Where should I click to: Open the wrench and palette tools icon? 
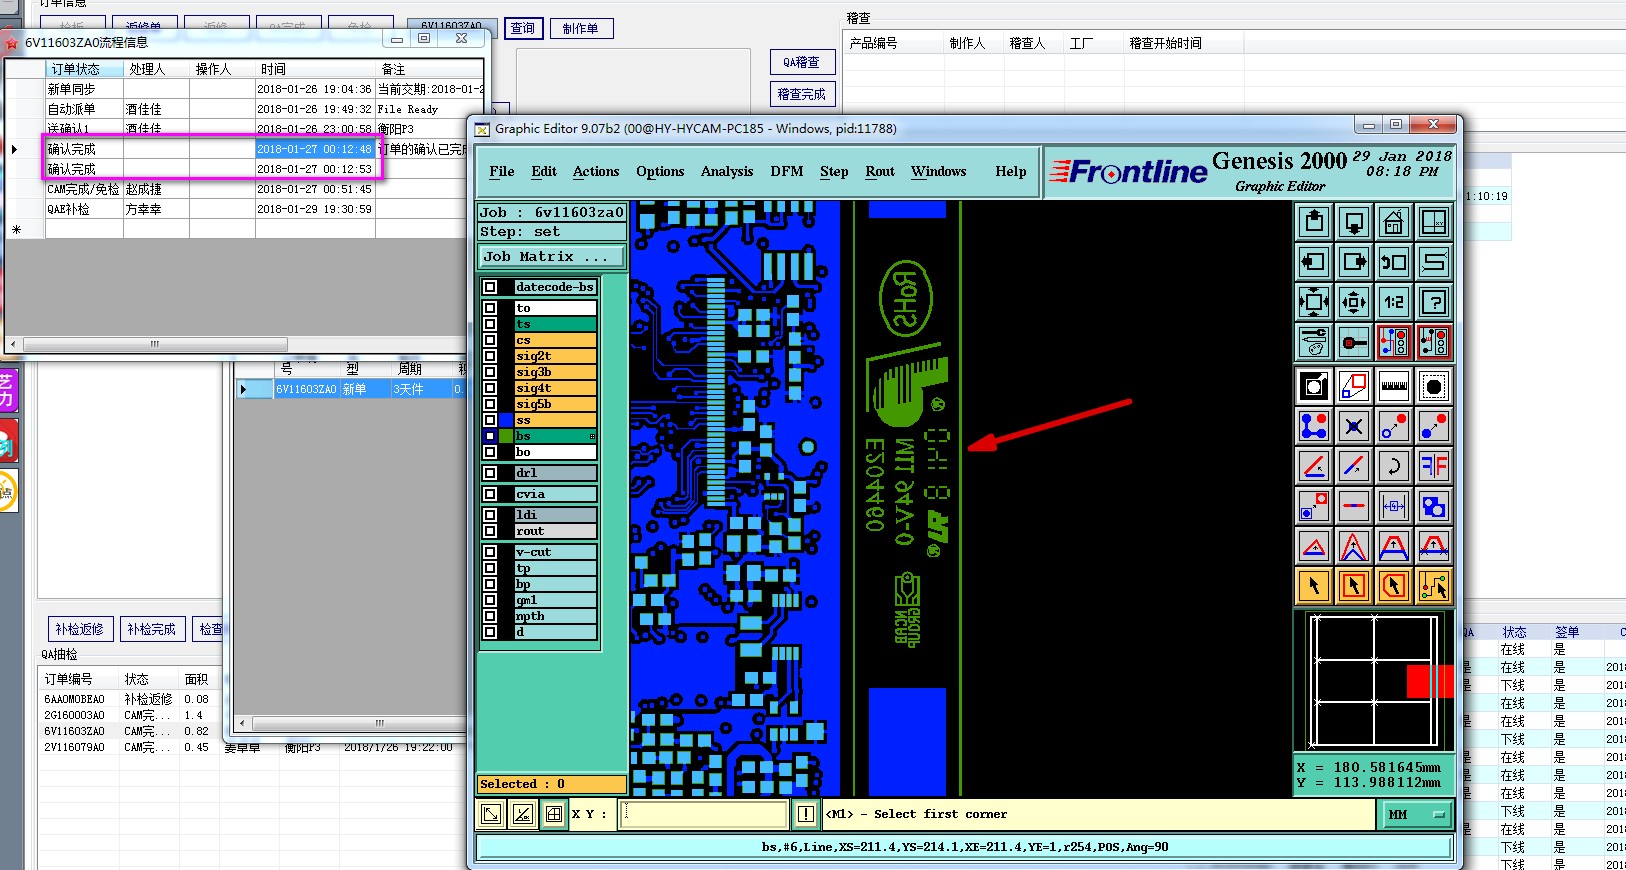[1314, 342]
